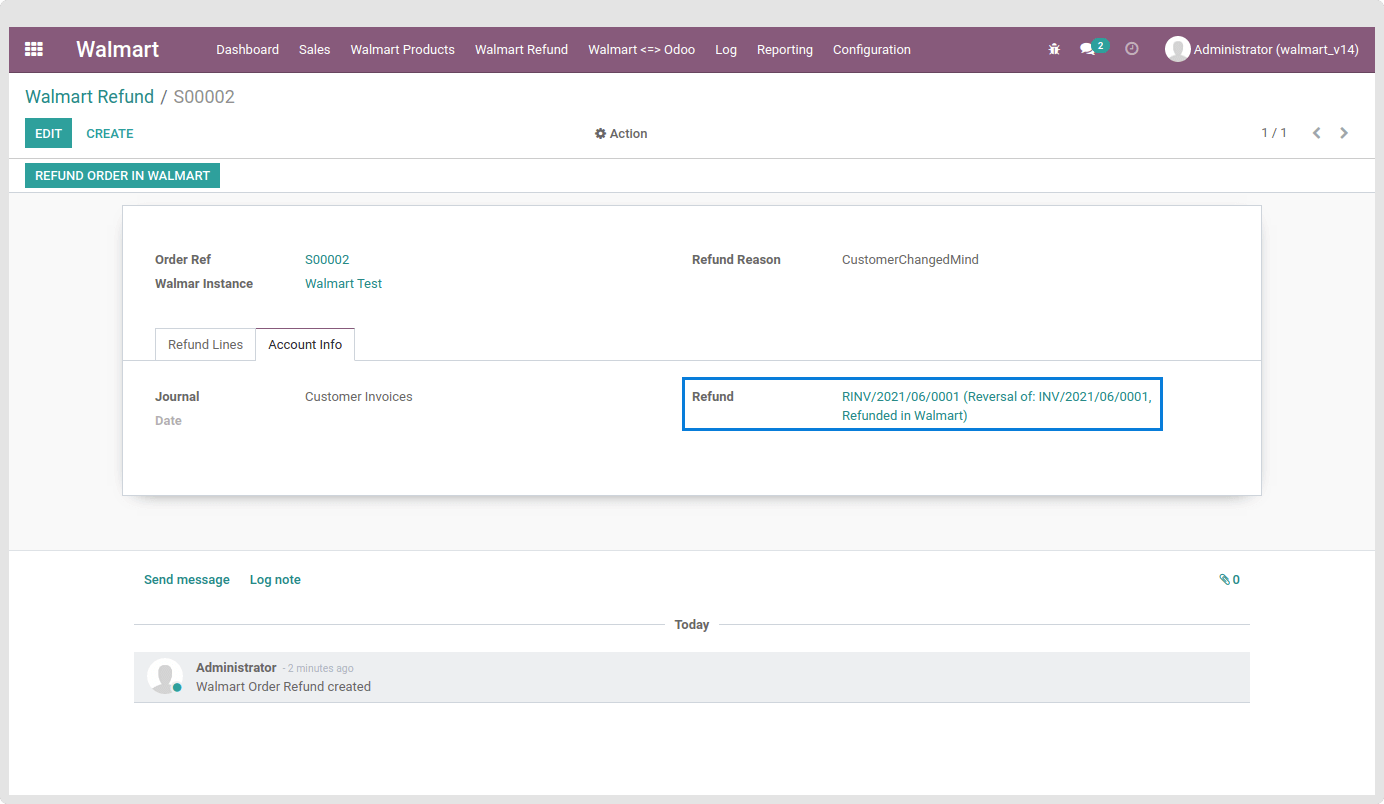Click the CREATE button
Viewport: 1384px width, 804px height.
pyautogui.click(x=110, y=133)
